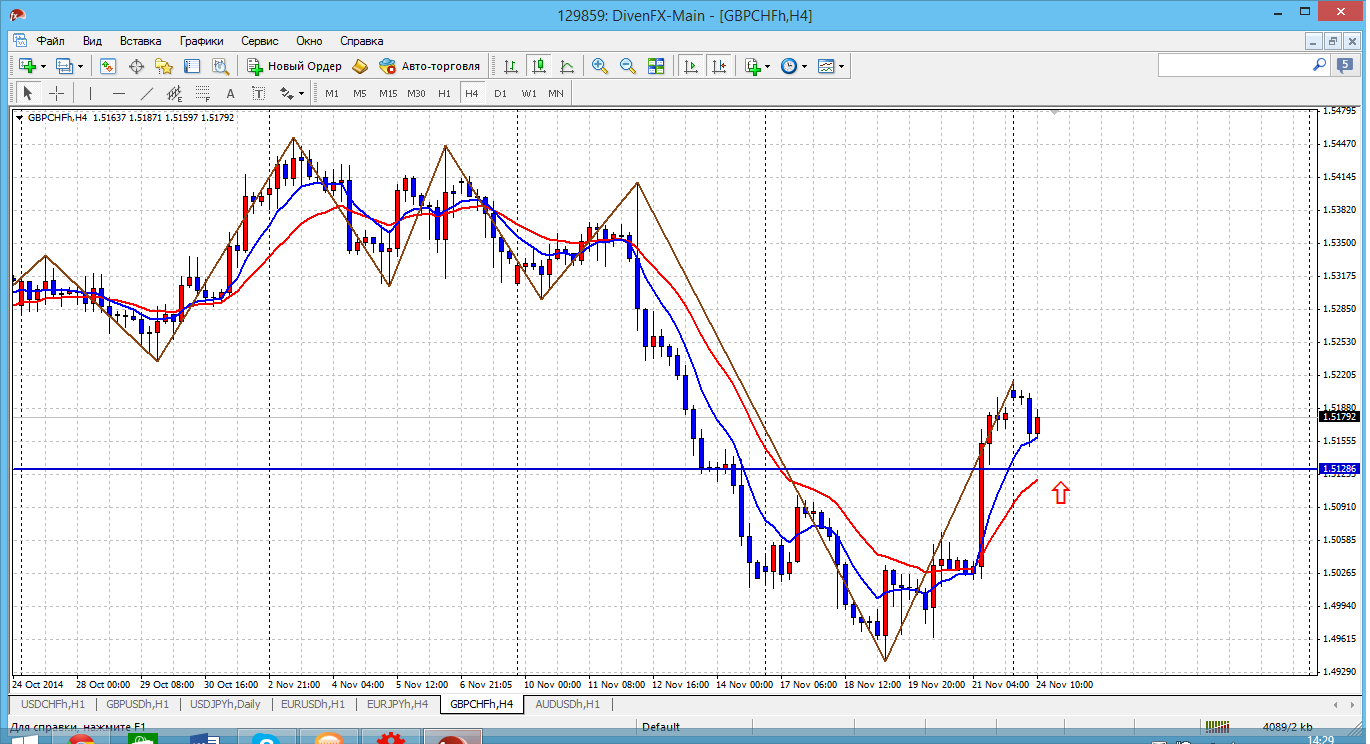Select the Crosshair tool

(57, 93)
